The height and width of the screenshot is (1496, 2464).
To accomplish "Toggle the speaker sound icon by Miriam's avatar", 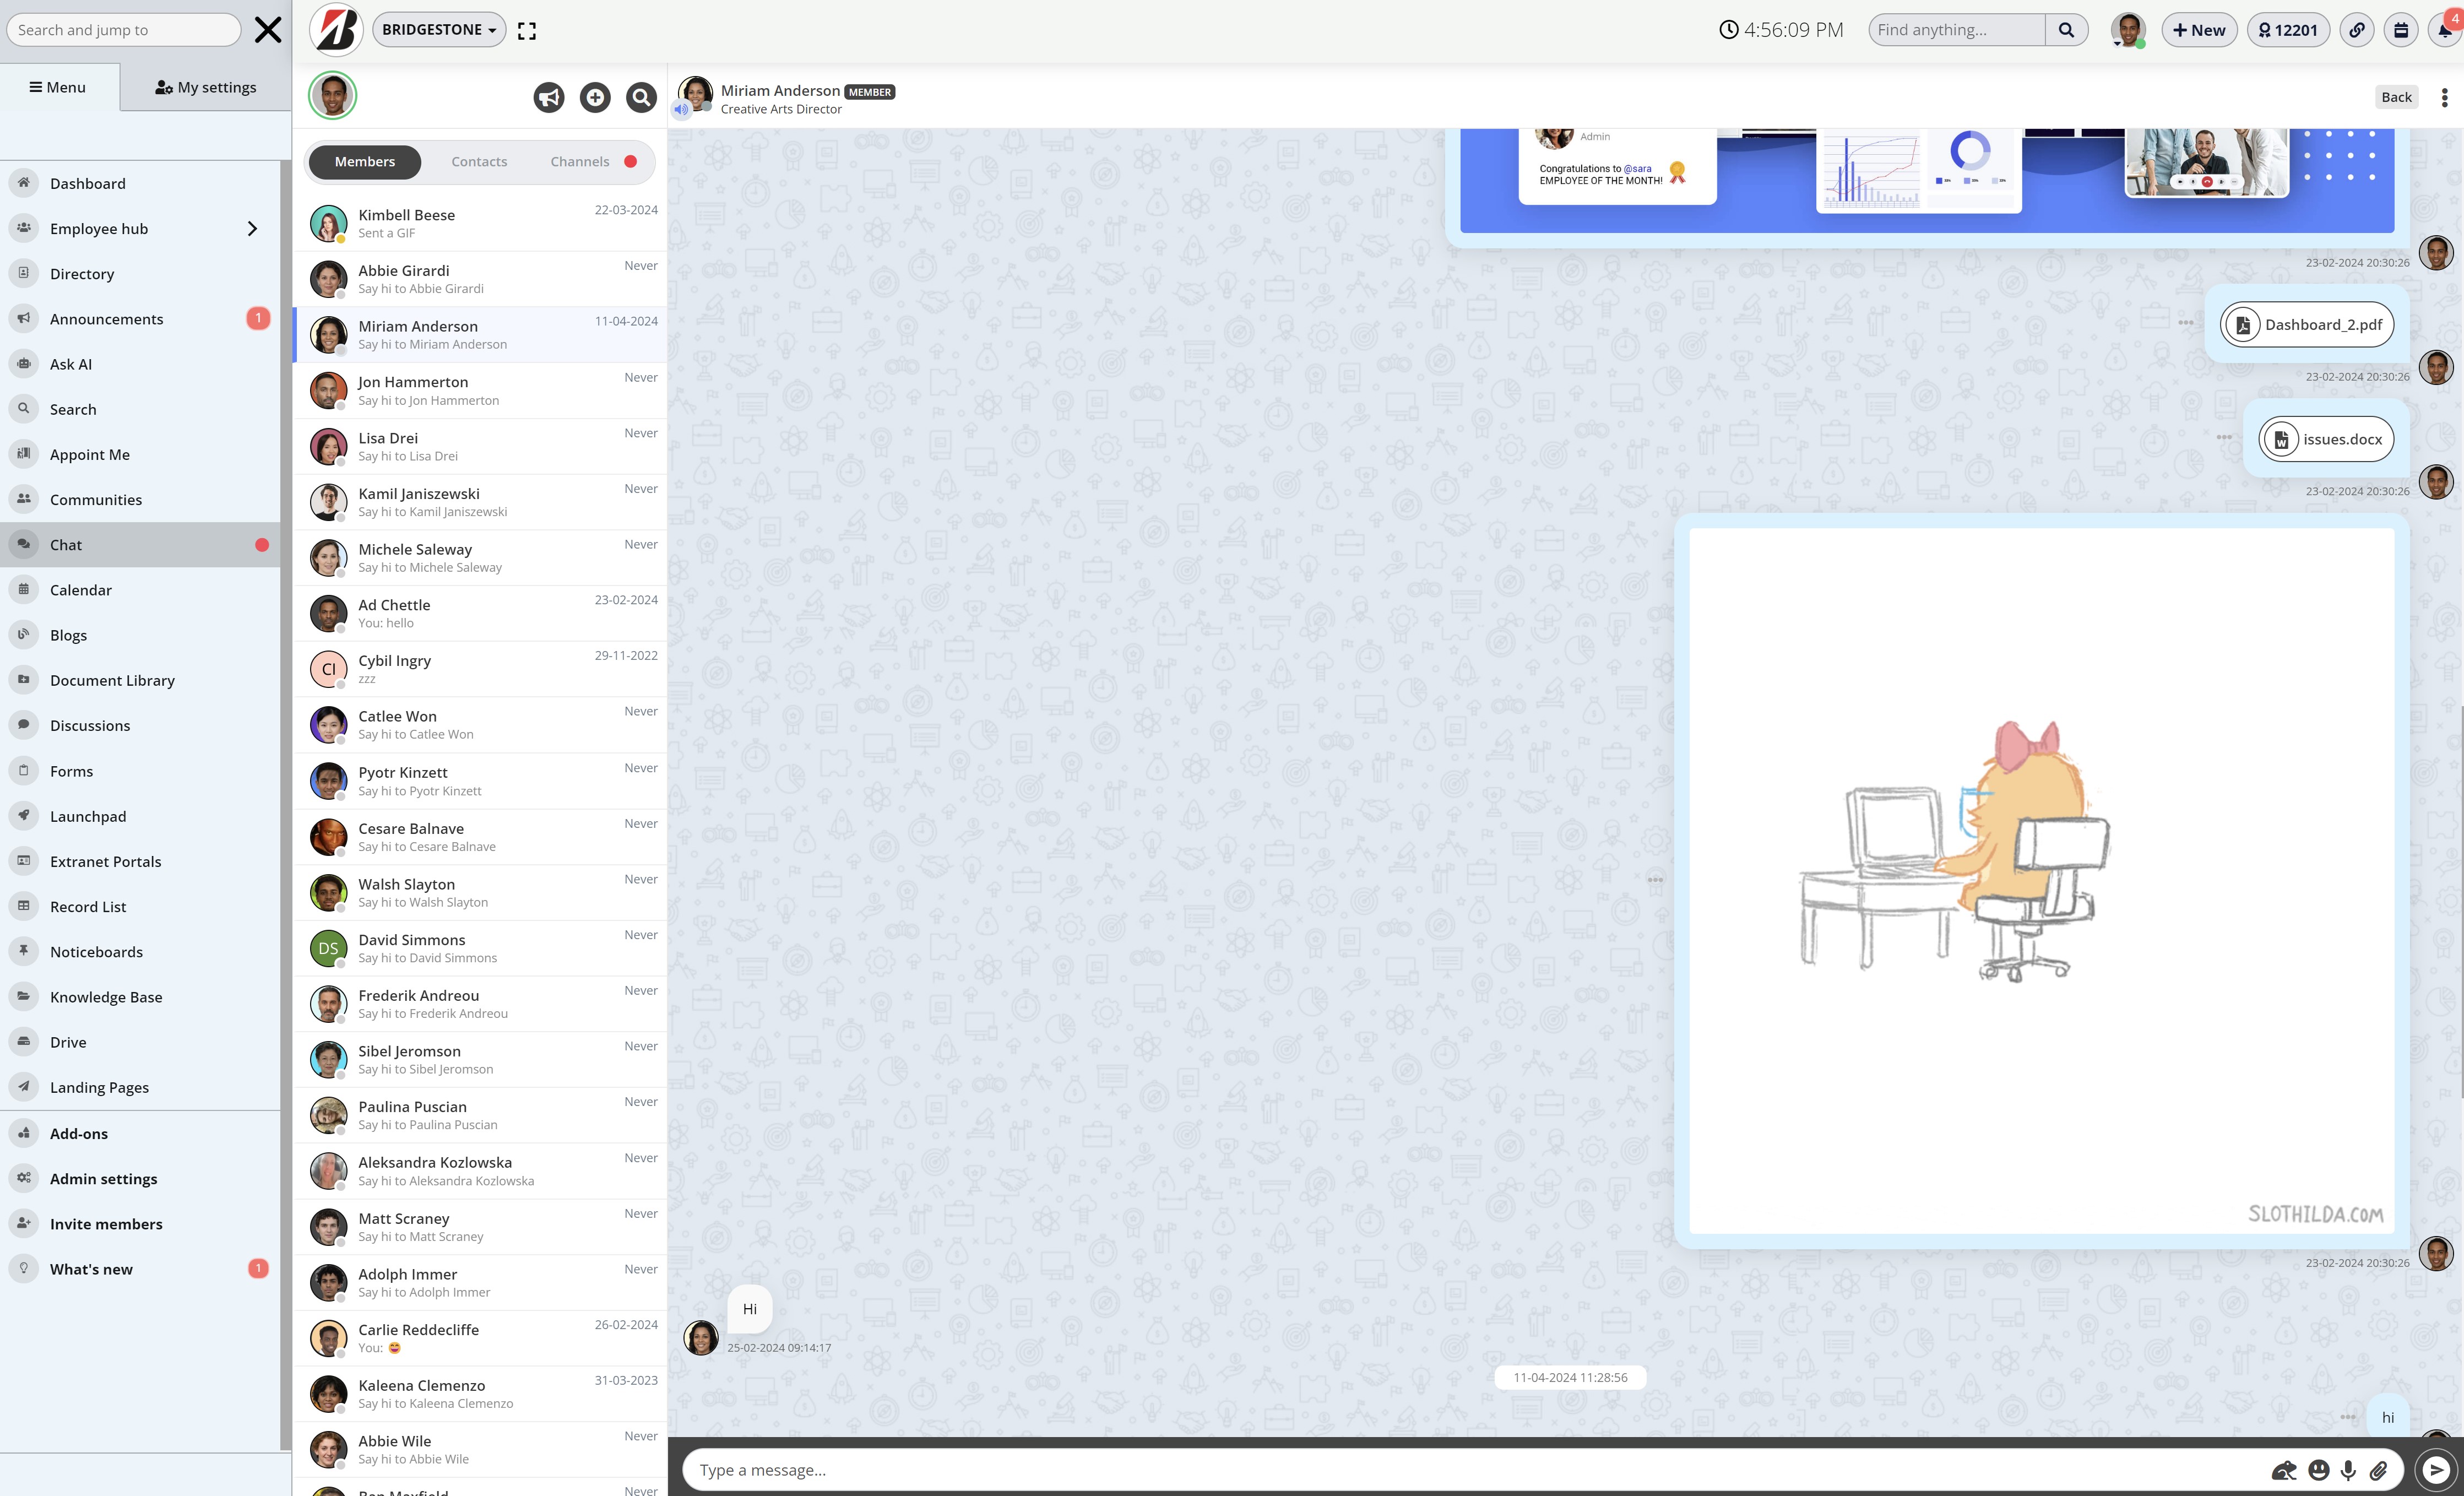I will click(x=681, y=110).
